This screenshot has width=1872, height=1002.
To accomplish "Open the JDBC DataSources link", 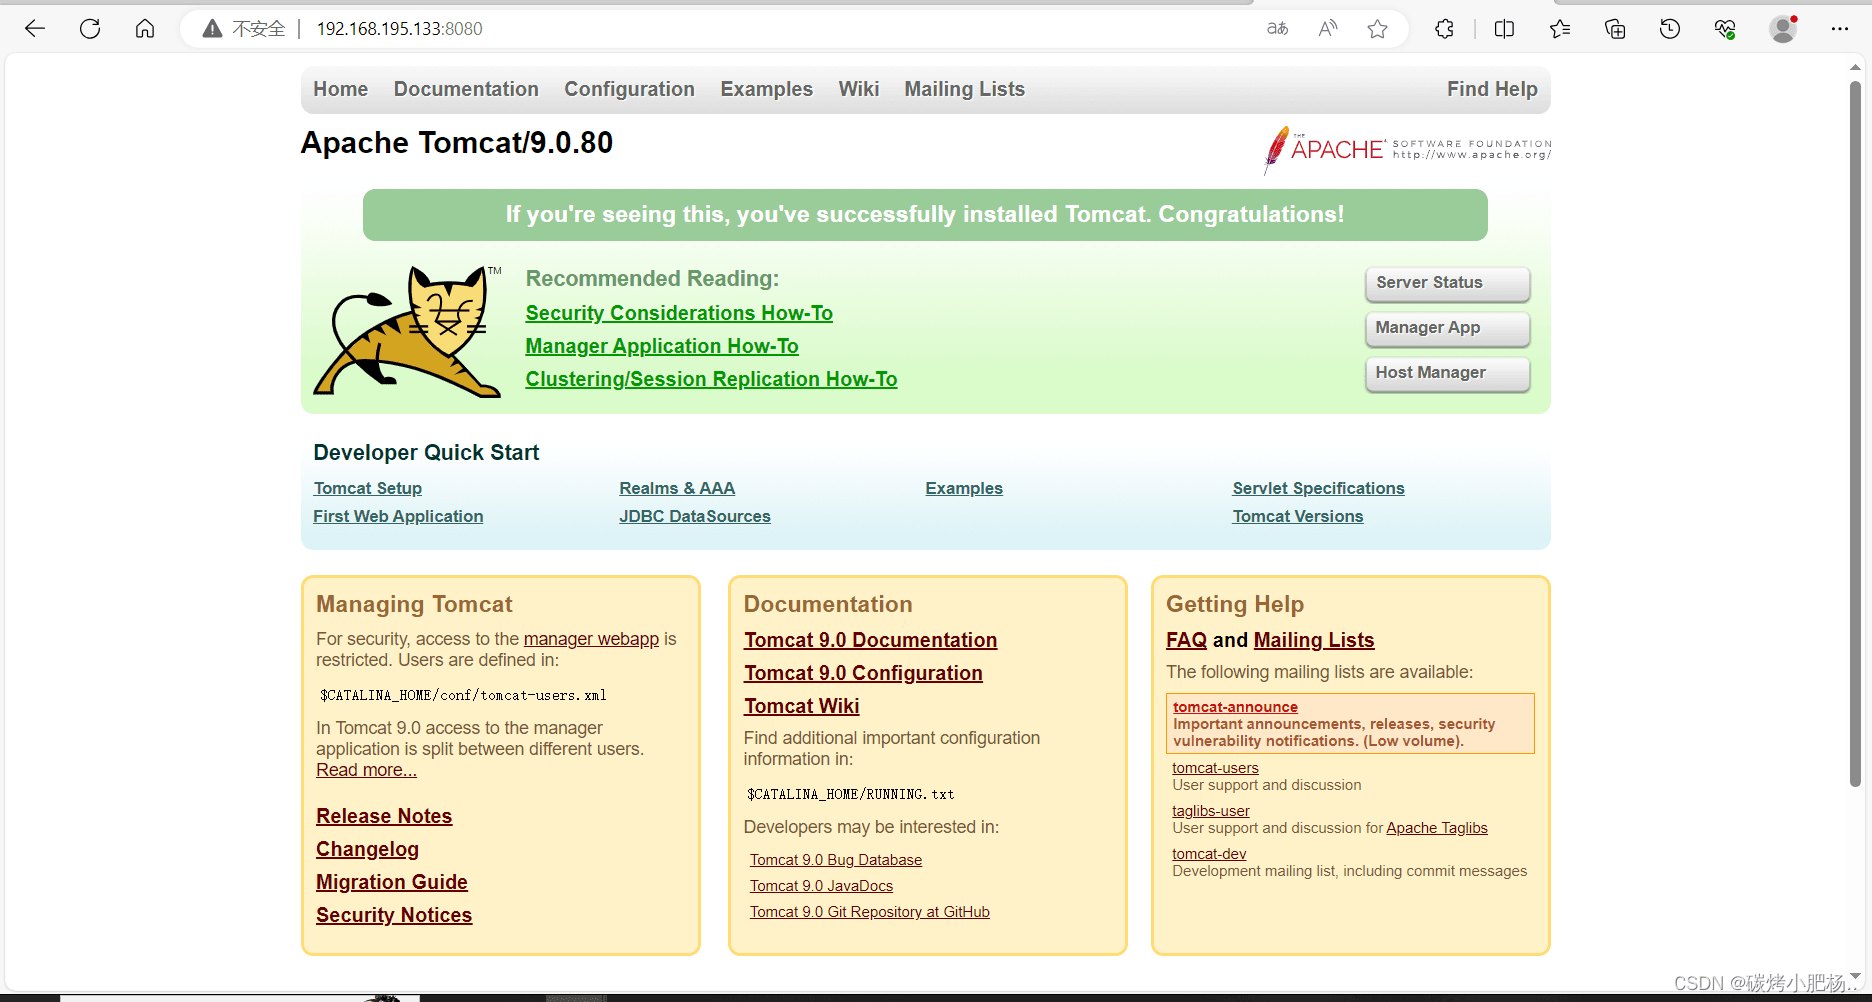I will pyautogui.click(x=695, y=516).
